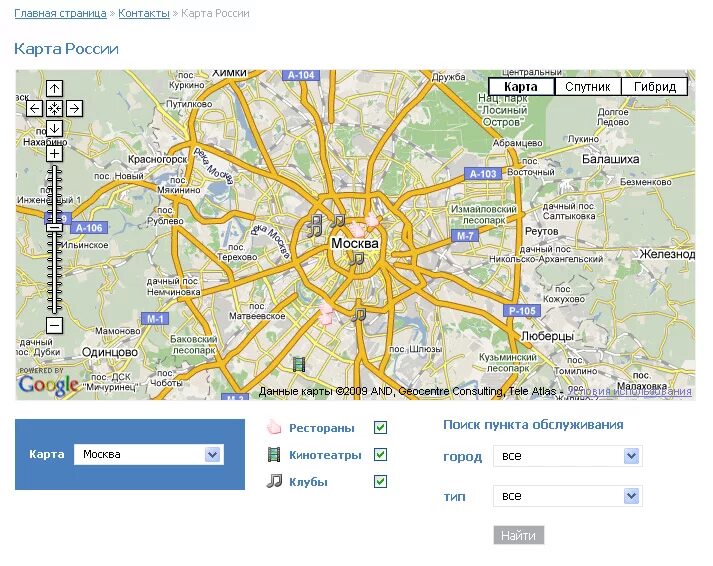This screenshot has width=713, height=566.
Task: Click the Химки label on map
Action: click(229, 73)
